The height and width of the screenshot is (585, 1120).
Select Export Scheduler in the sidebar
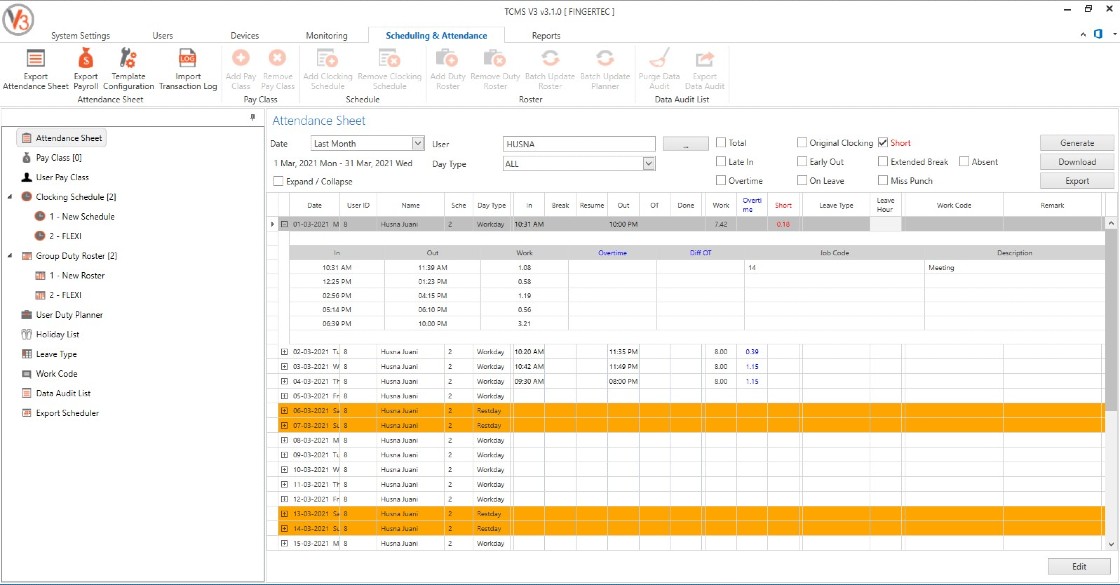(67, 413)
